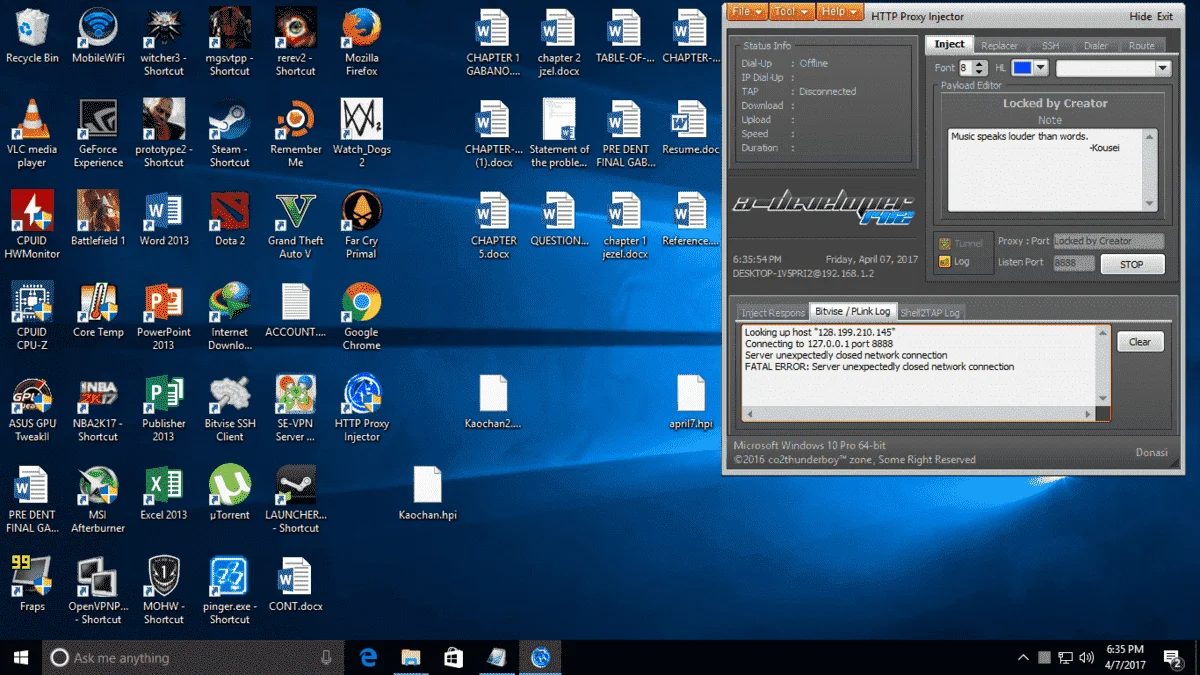Open the Bitvise / PLink Log tab
Image resolution: width=1200 pixels, height=675 pixels.
(x=852, y=311)
